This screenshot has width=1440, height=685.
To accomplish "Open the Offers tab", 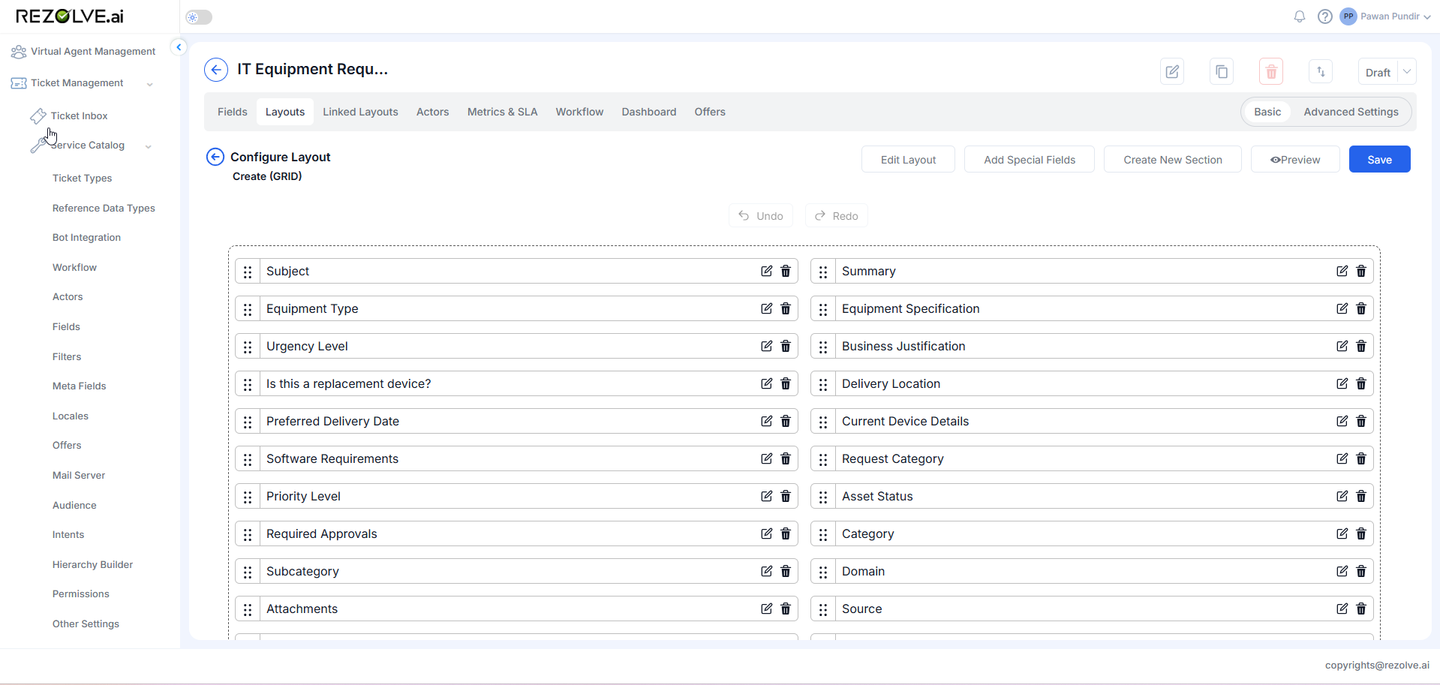I will [x=710, y=112].
